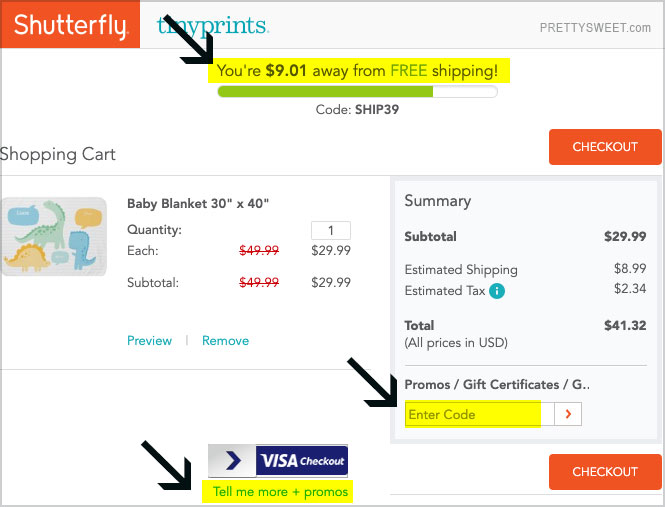Switch to the tinyprints brand tab
The image size is (665, 507).
point(213,26)
